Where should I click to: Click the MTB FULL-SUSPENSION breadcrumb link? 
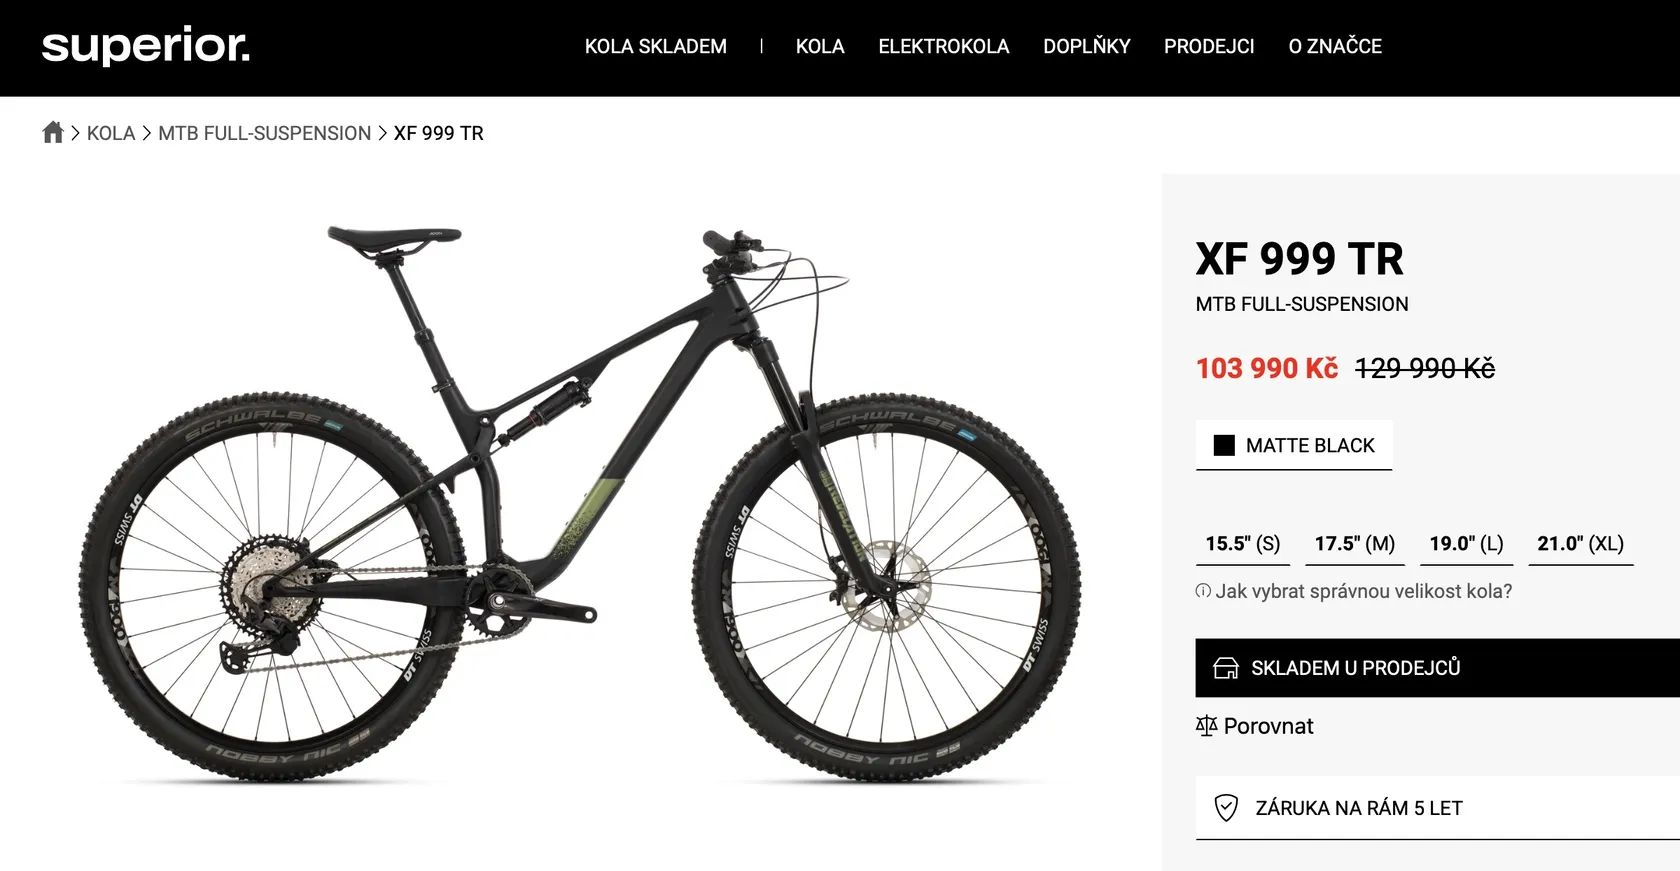click(x=265, y=133)
